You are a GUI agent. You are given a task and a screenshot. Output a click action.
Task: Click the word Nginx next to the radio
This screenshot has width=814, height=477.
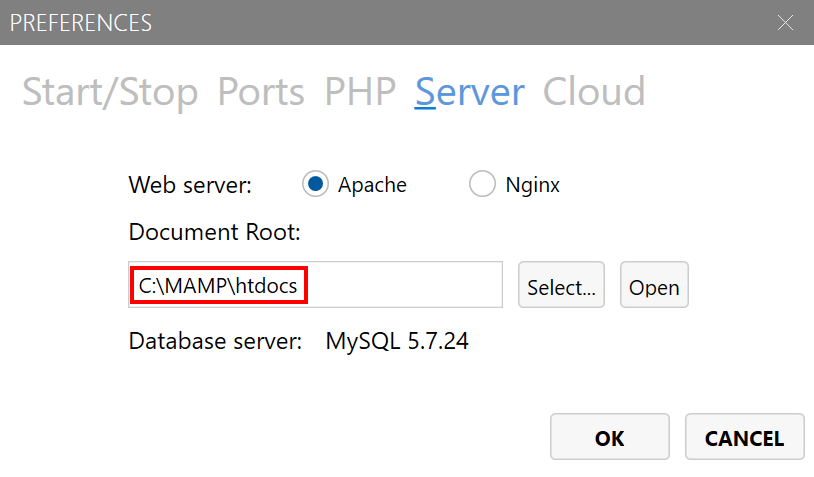pos(532,185)
